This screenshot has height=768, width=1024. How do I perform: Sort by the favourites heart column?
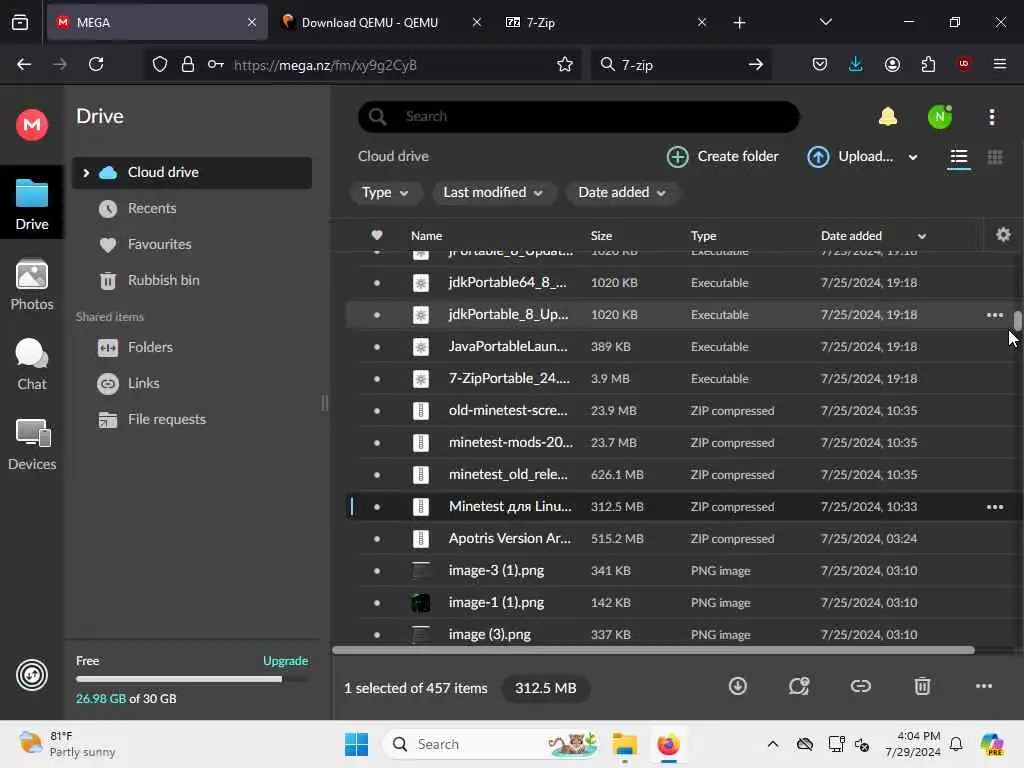[x=377, y=235]
